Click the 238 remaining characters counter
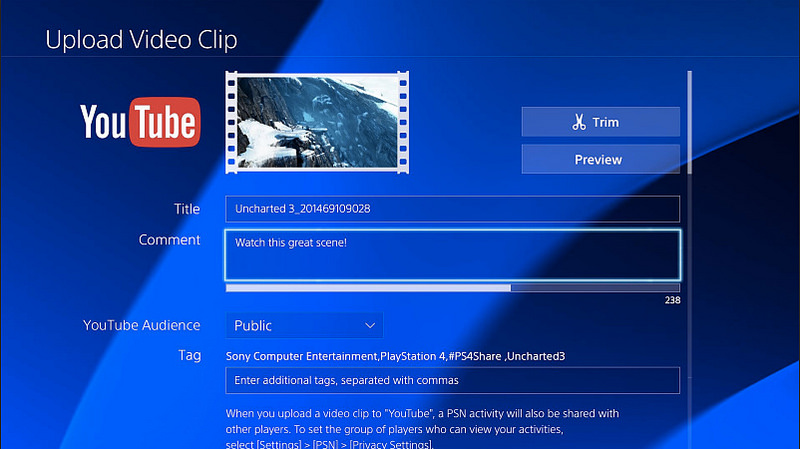The height and width of the screenshot is (449, 800). tap(672, 300)
